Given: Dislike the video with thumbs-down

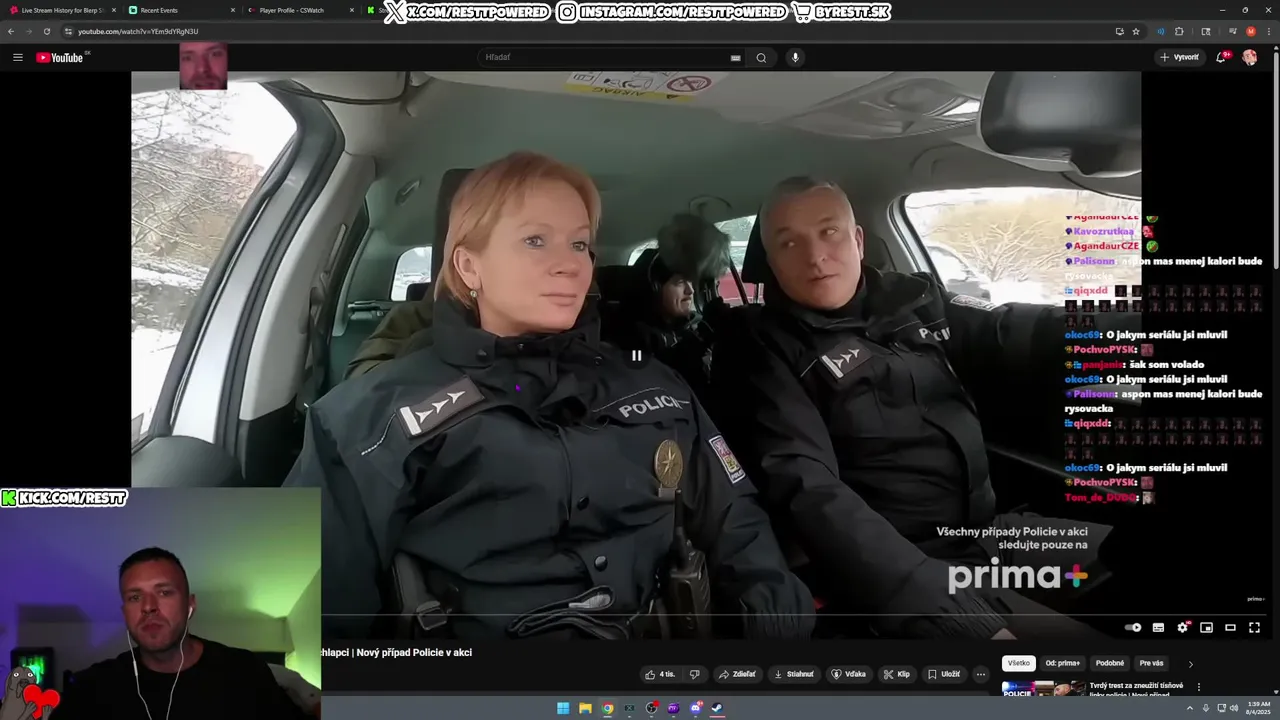Looking at the screenshot, I should coord(695,674).
